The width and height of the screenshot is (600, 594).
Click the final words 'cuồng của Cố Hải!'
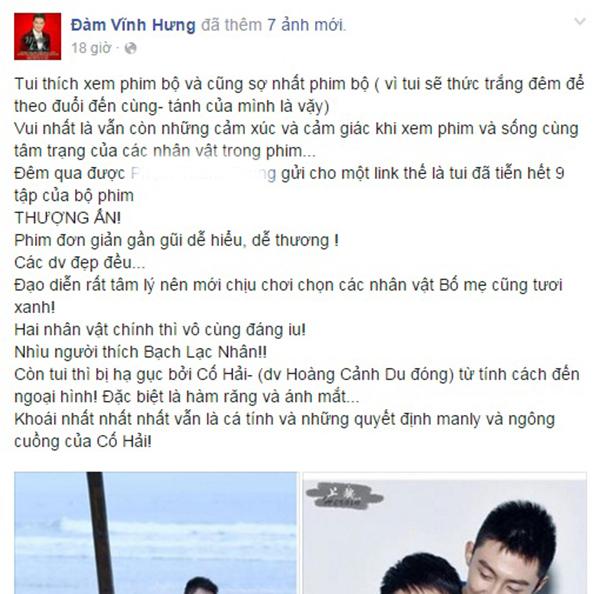click(x=83, y=442)
